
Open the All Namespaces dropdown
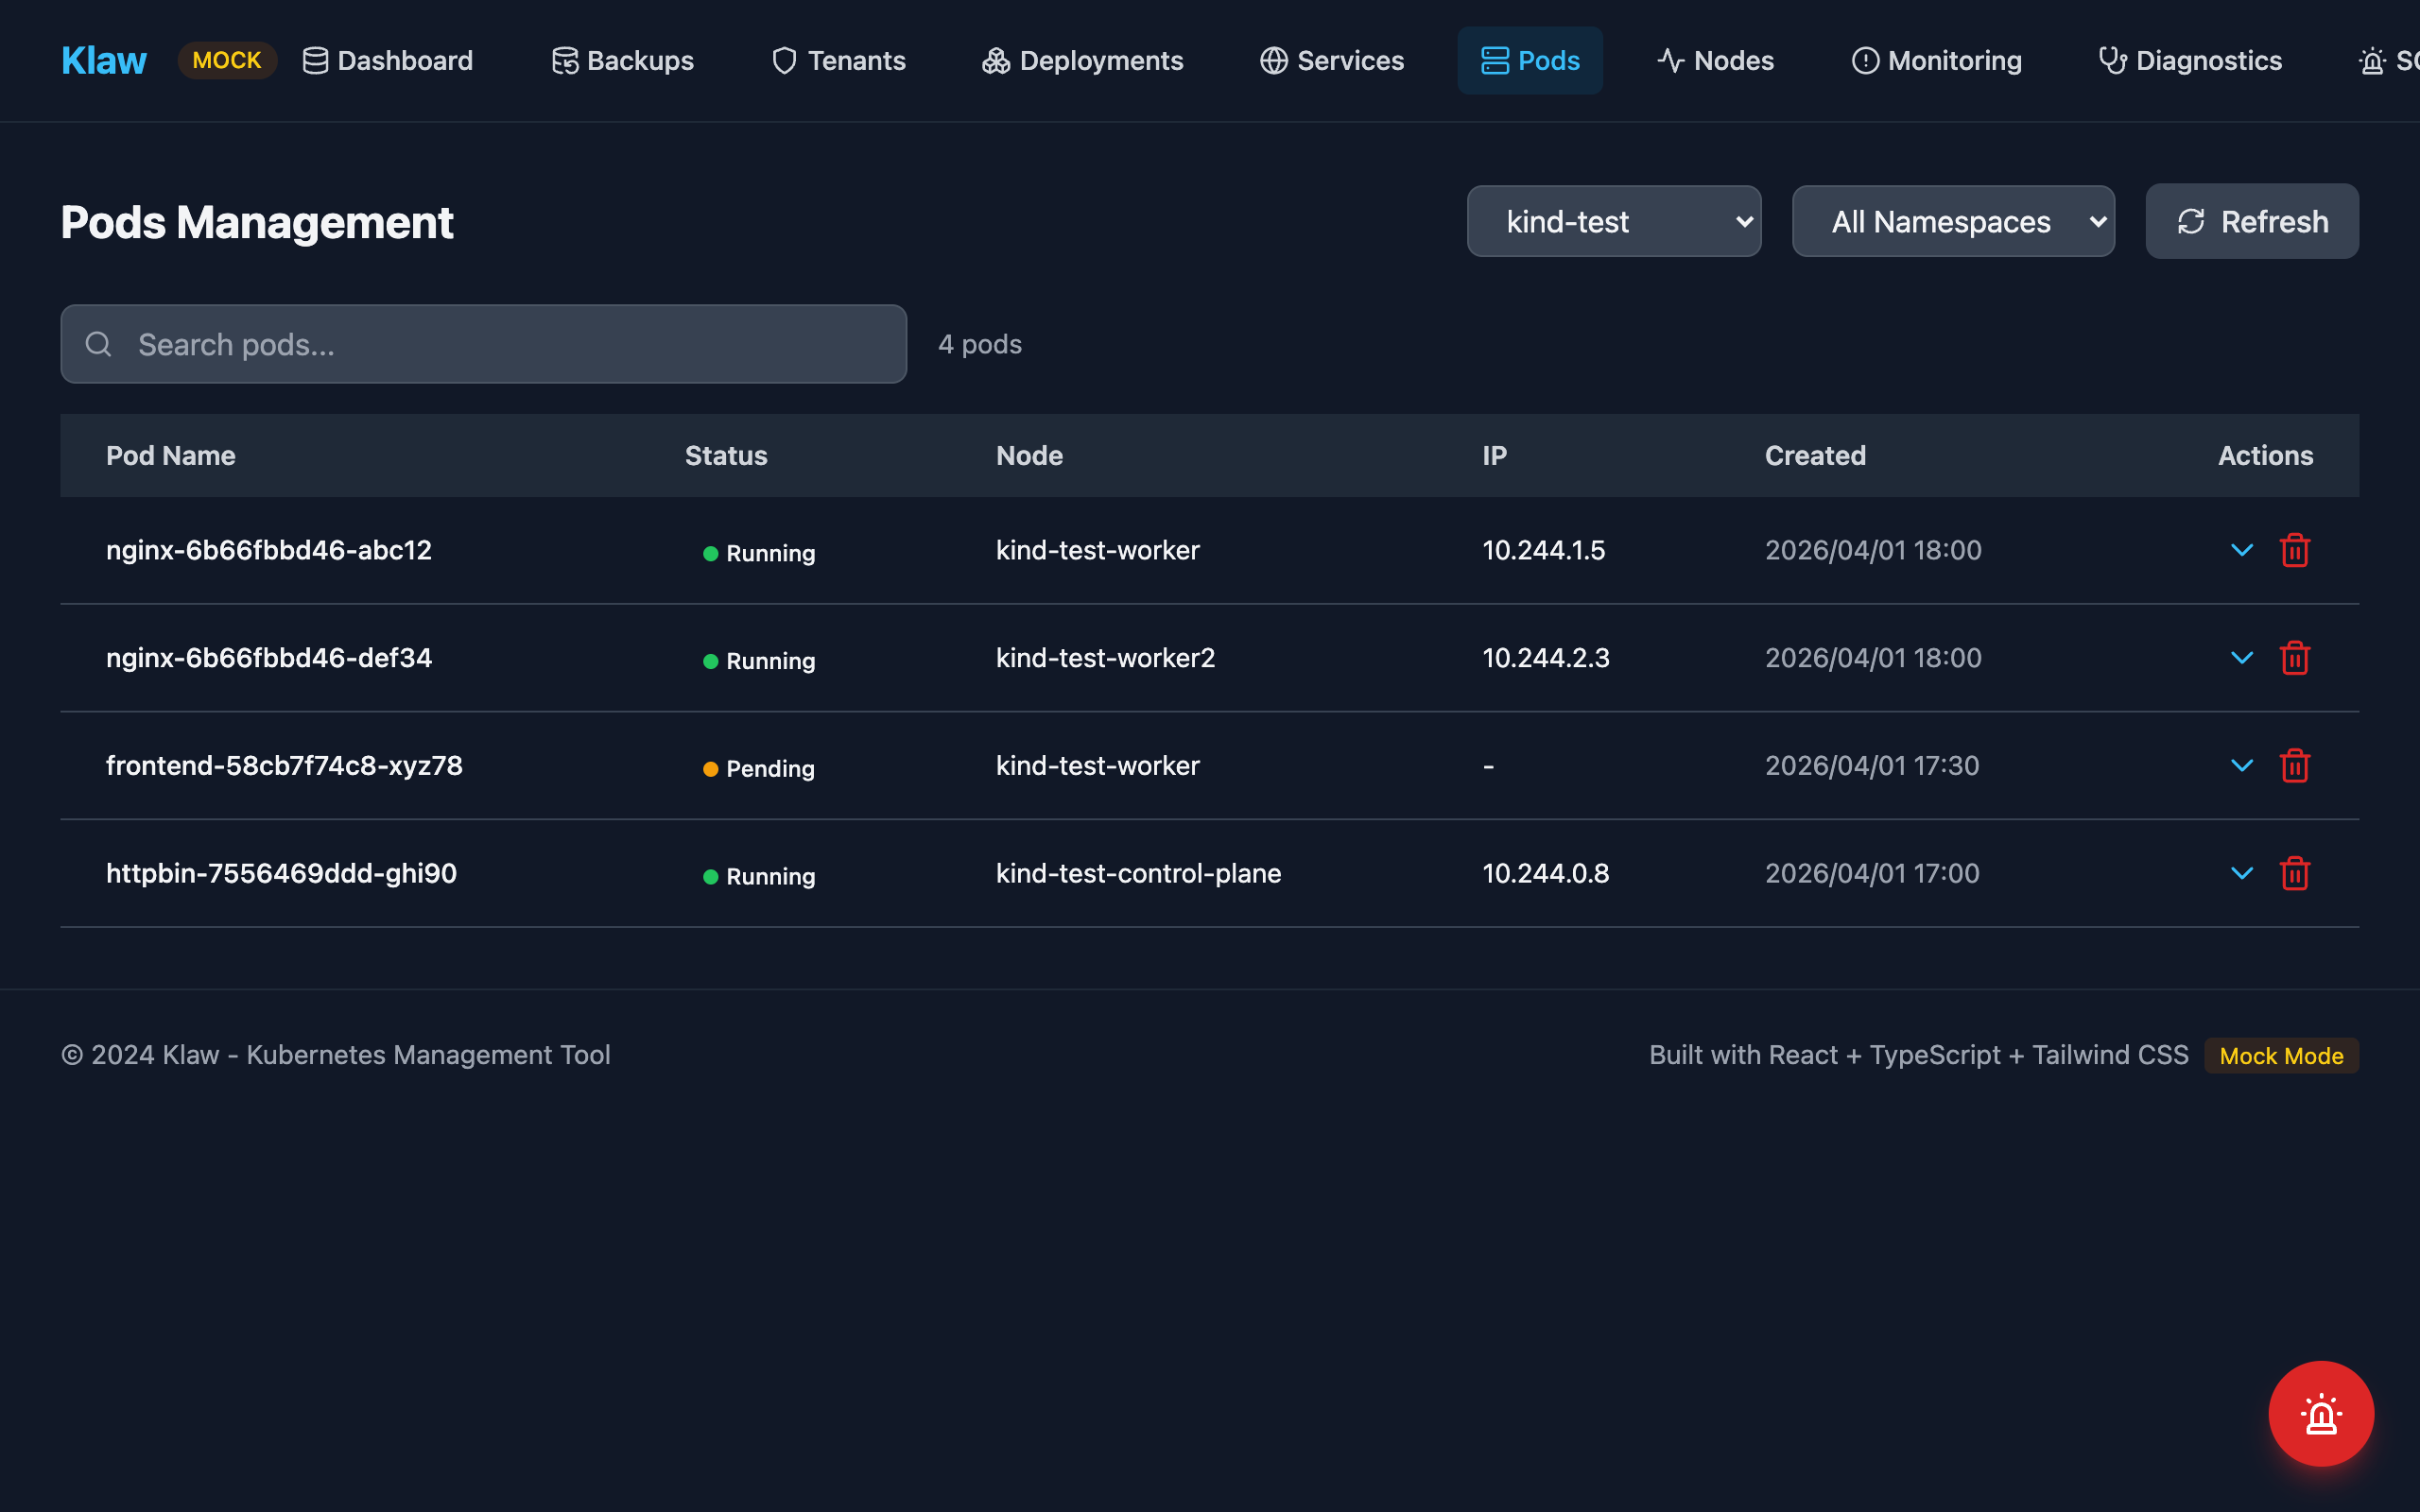[x=1953, y=221]
